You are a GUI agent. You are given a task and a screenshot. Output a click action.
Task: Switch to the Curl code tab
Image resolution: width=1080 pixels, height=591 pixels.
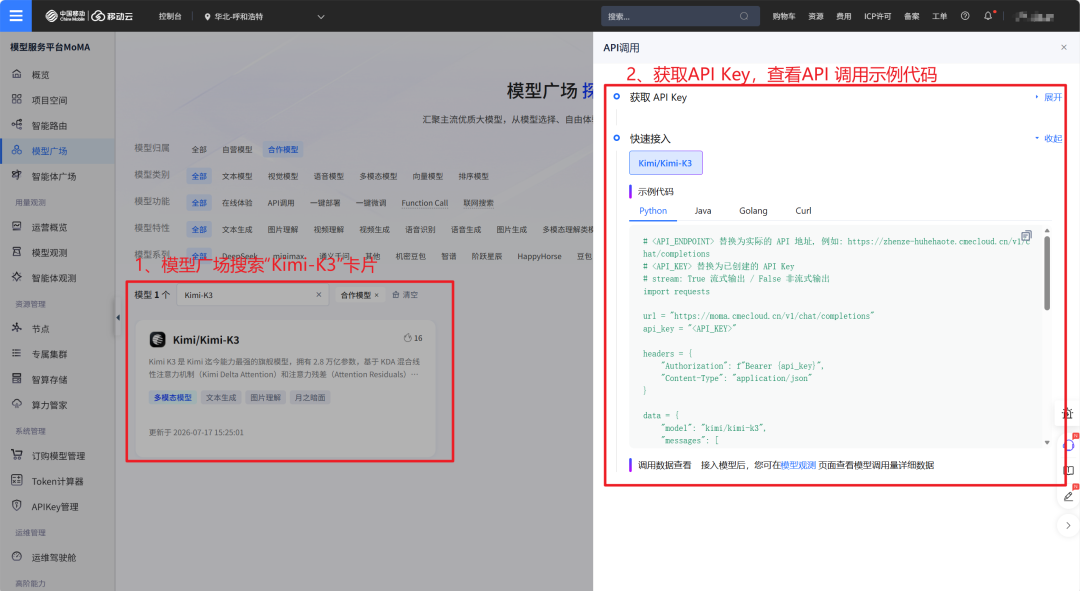pyautogui.click(x=803, y=211)
